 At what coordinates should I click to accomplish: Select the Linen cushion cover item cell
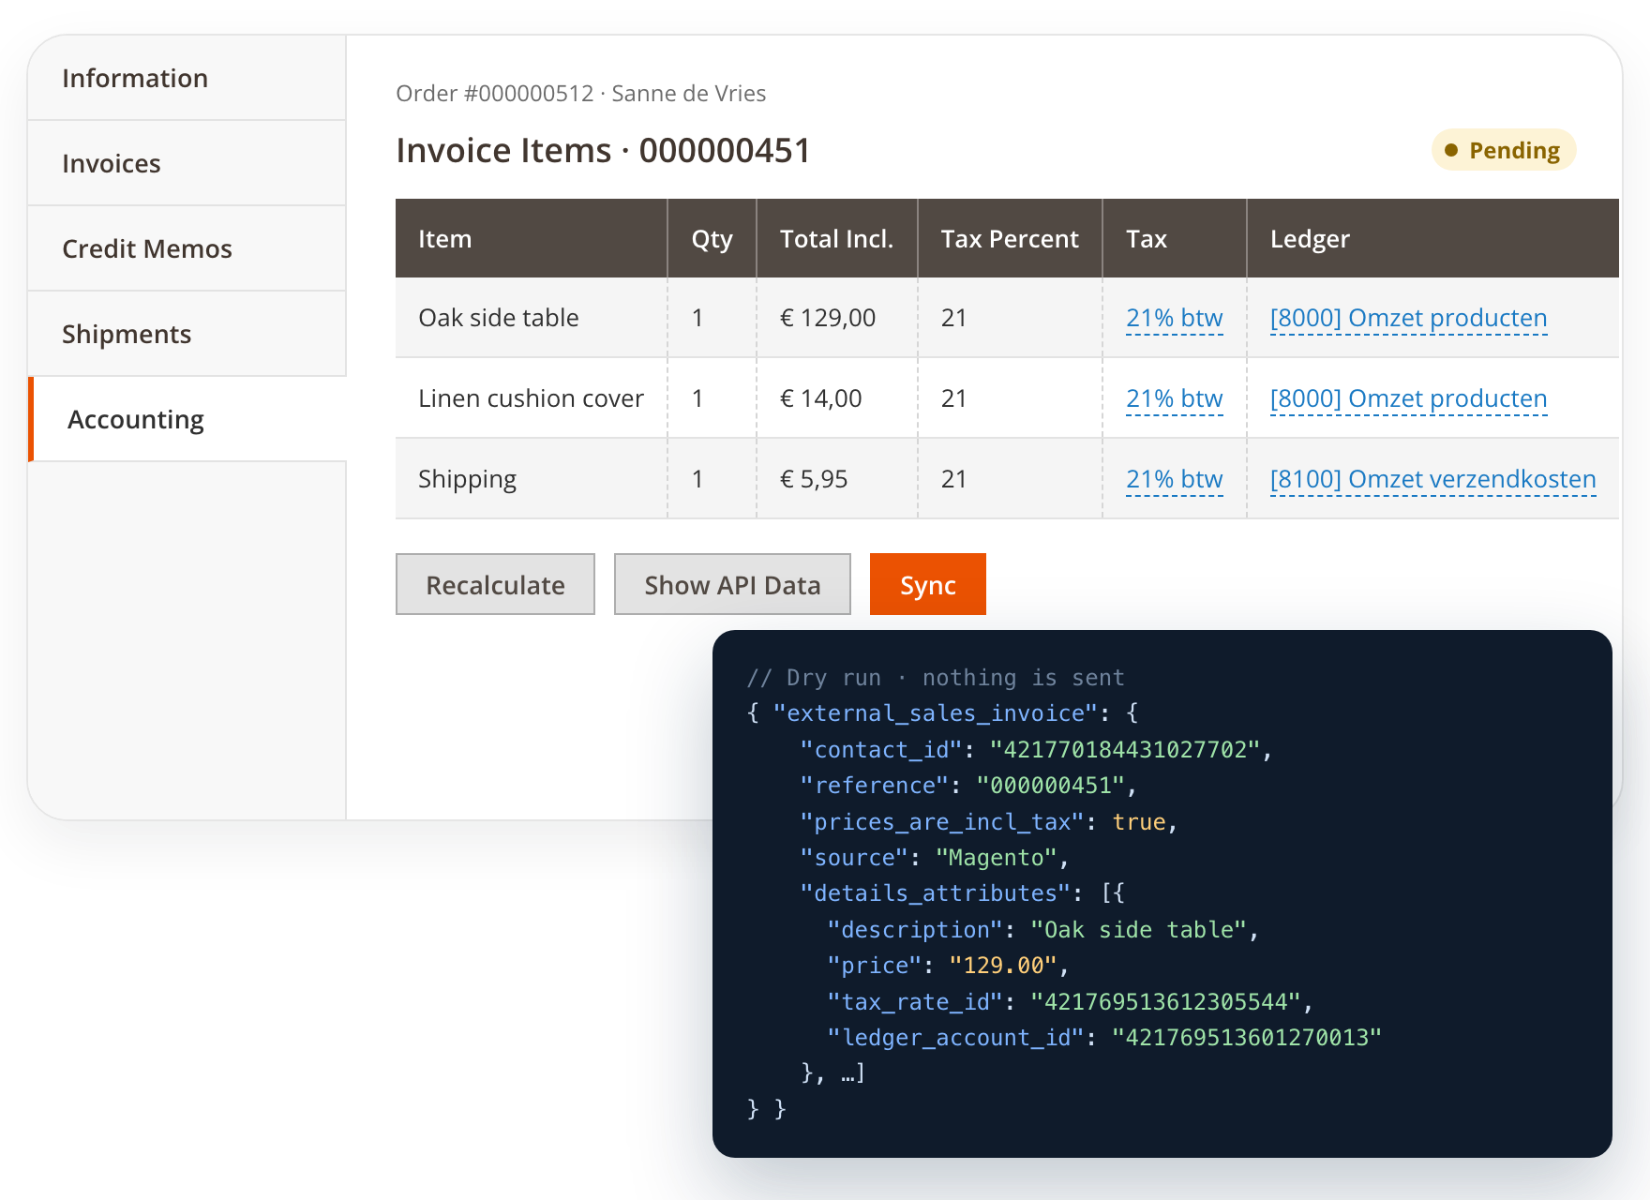point(531,398)
